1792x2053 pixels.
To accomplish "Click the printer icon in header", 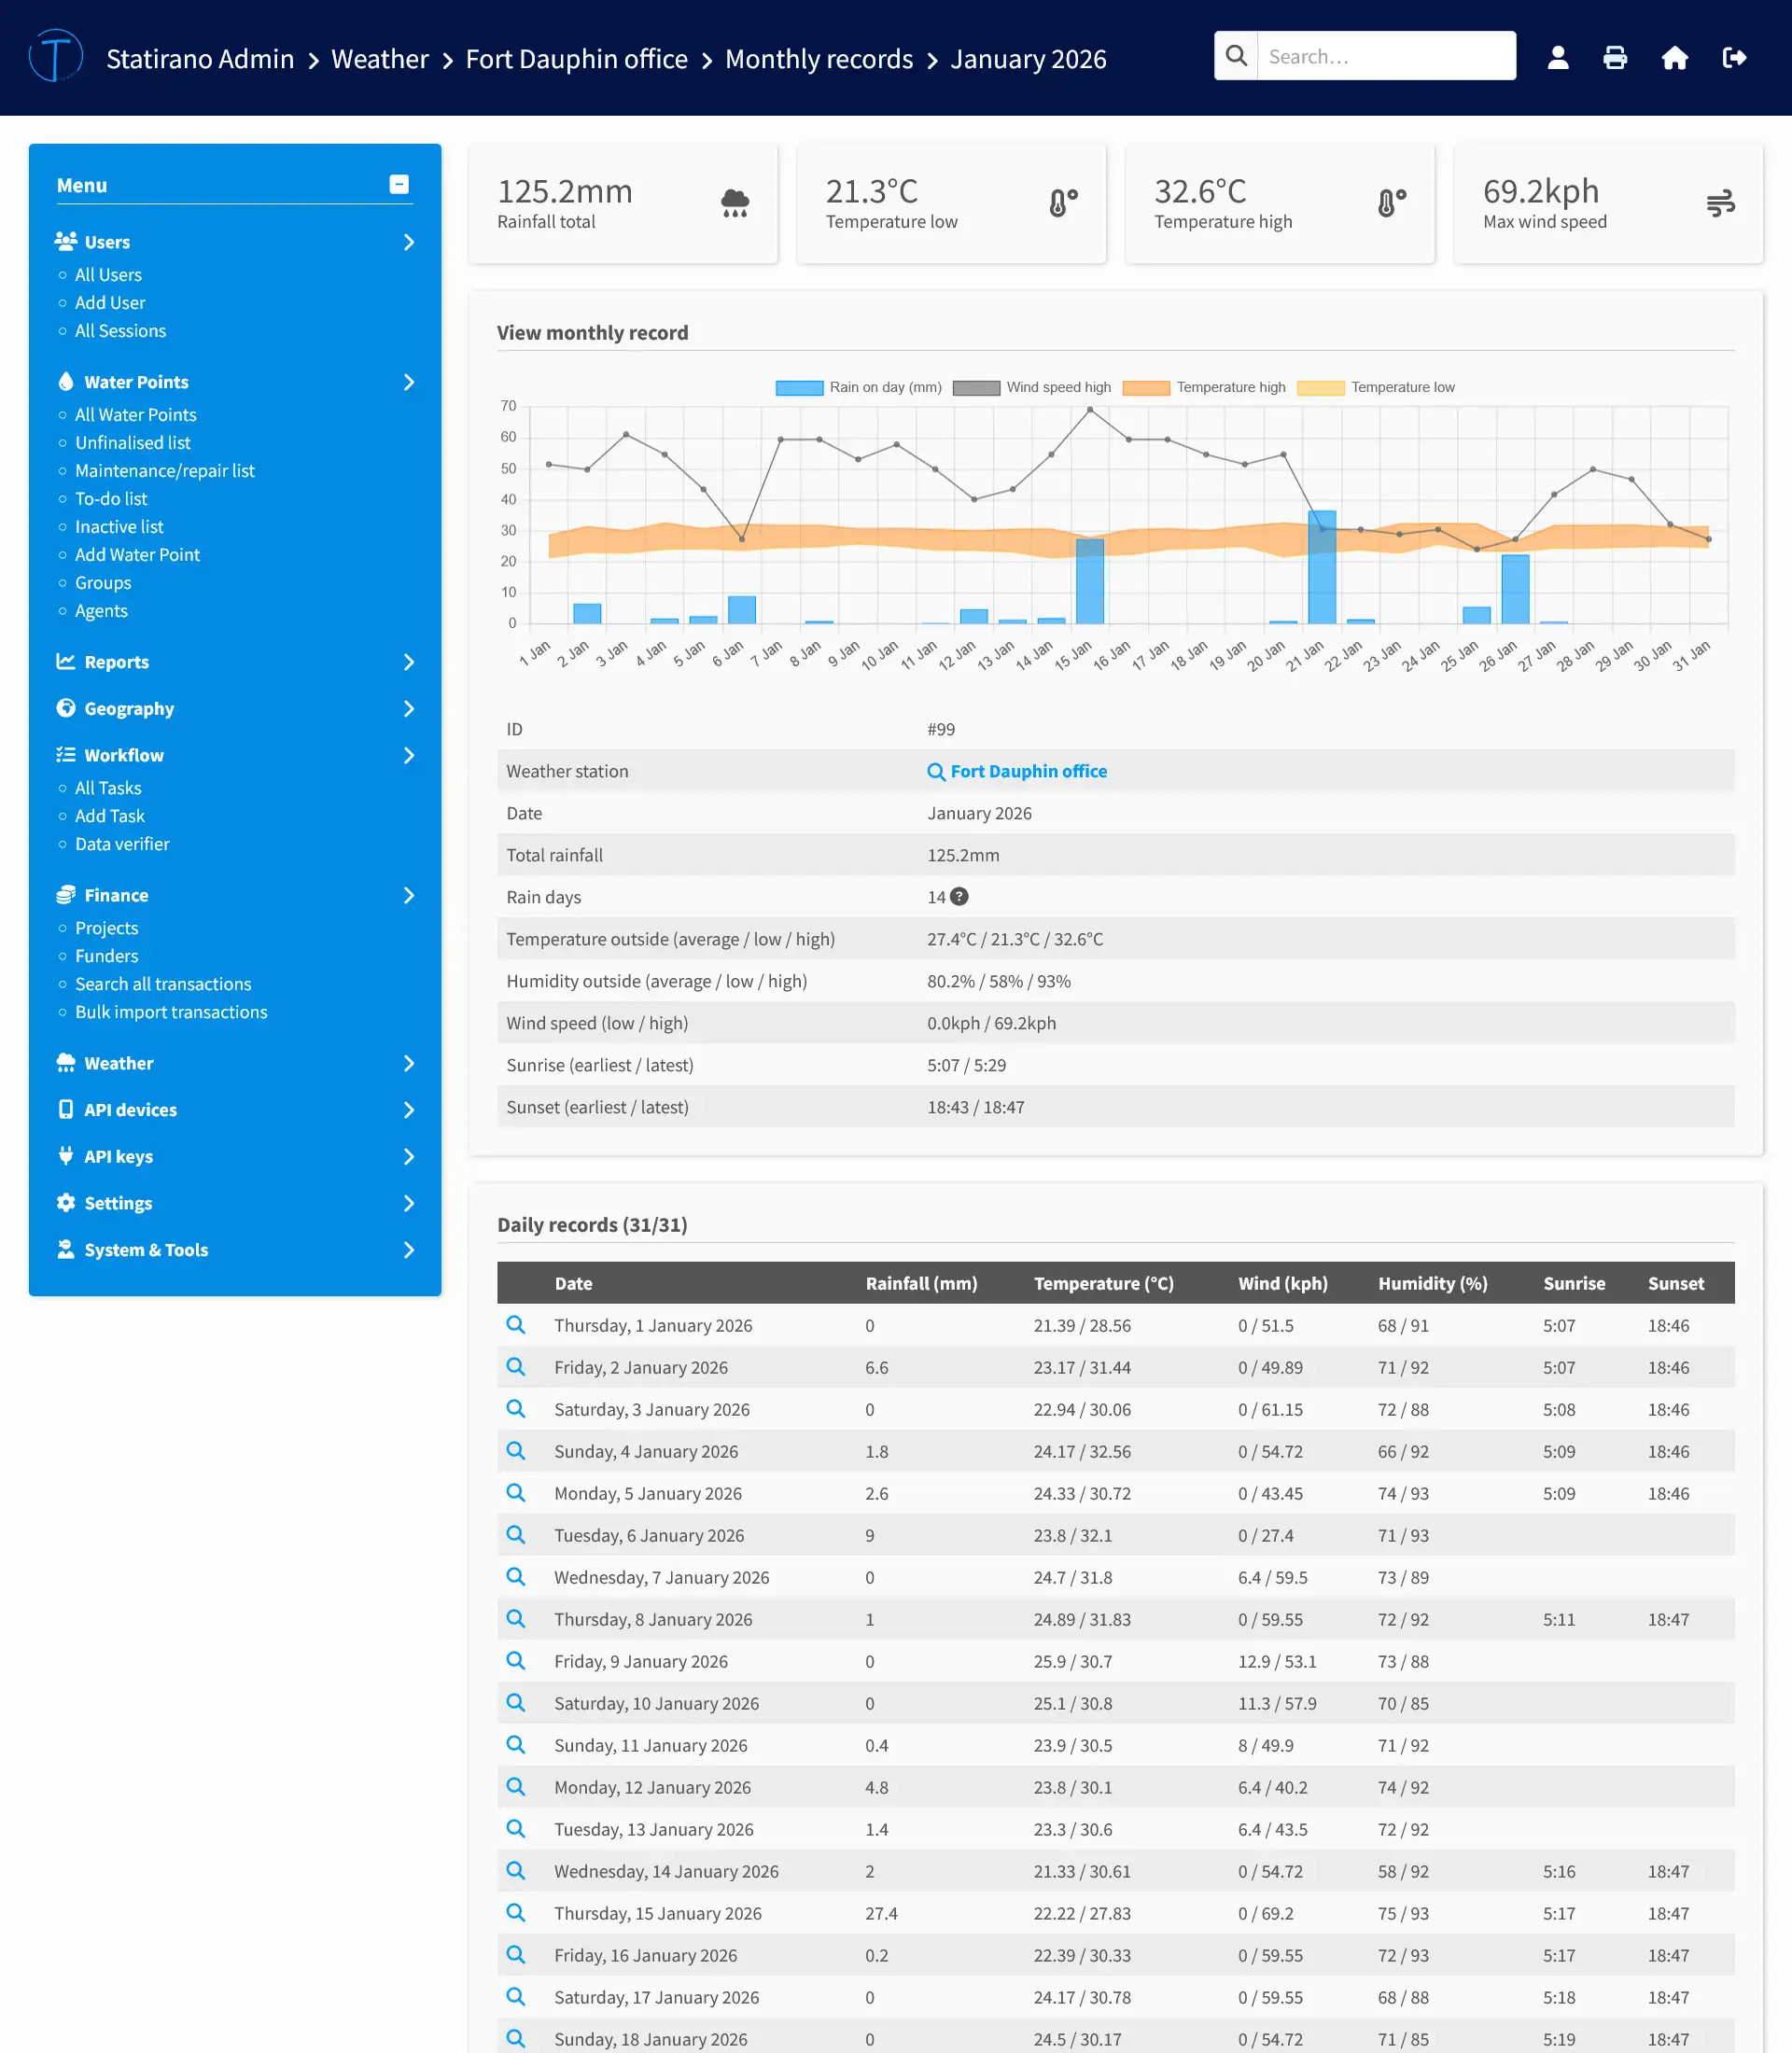I will [x=1614, y=57].
